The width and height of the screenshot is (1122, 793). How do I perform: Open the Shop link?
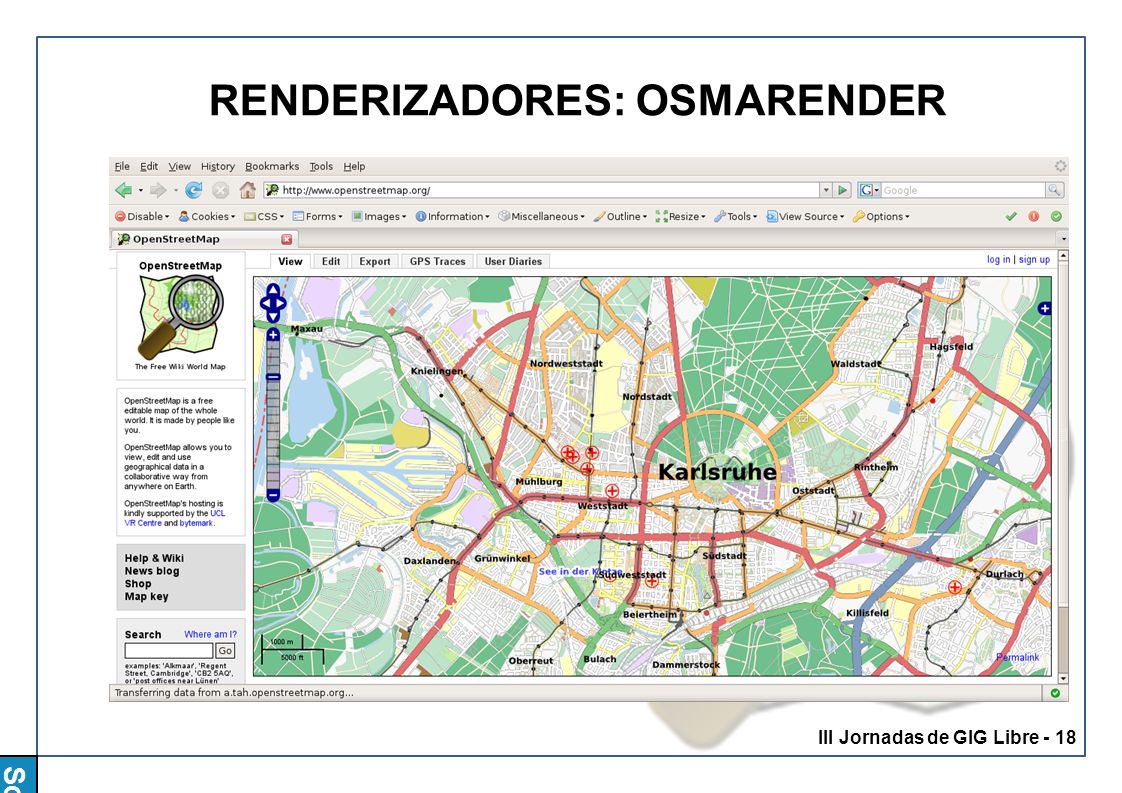137,584
